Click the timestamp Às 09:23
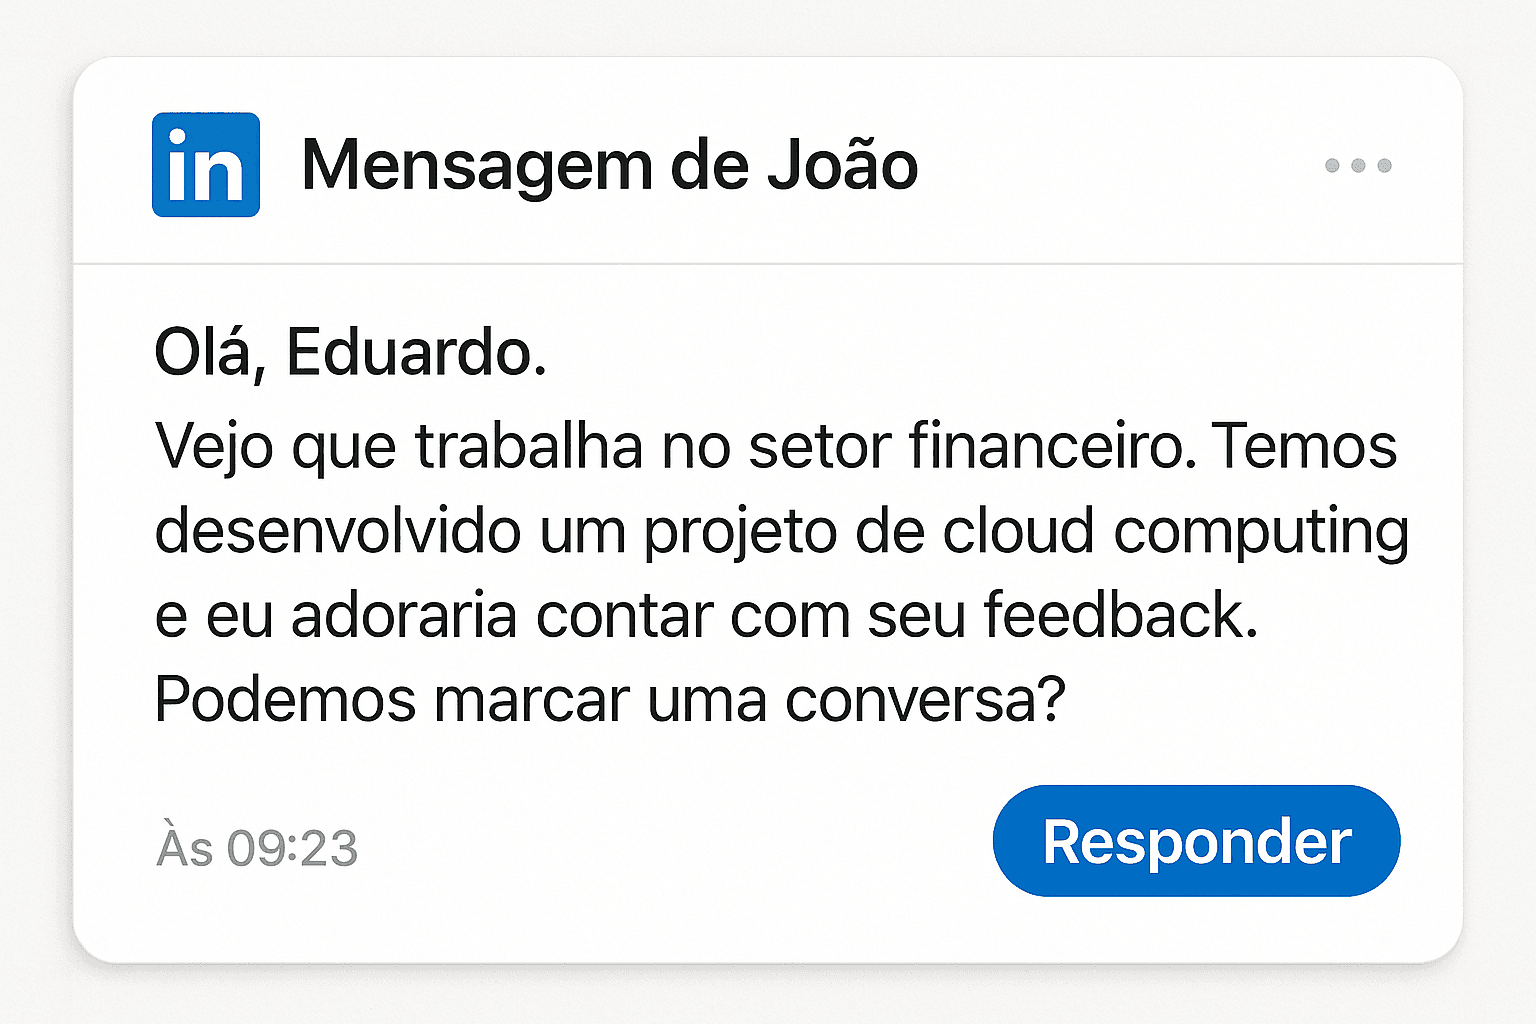The width and height of the screenshot is (1536, 1024). pyautogui.click(x=257, y=849)
